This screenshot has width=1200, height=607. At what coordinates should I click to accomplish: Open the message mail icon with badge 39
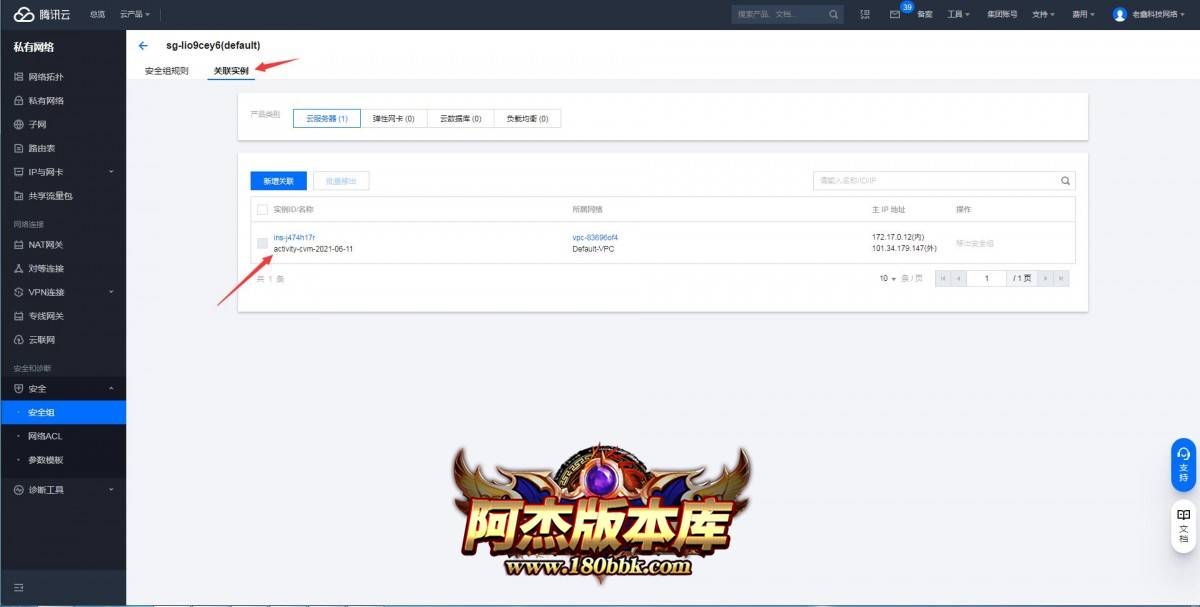point(895,15)
